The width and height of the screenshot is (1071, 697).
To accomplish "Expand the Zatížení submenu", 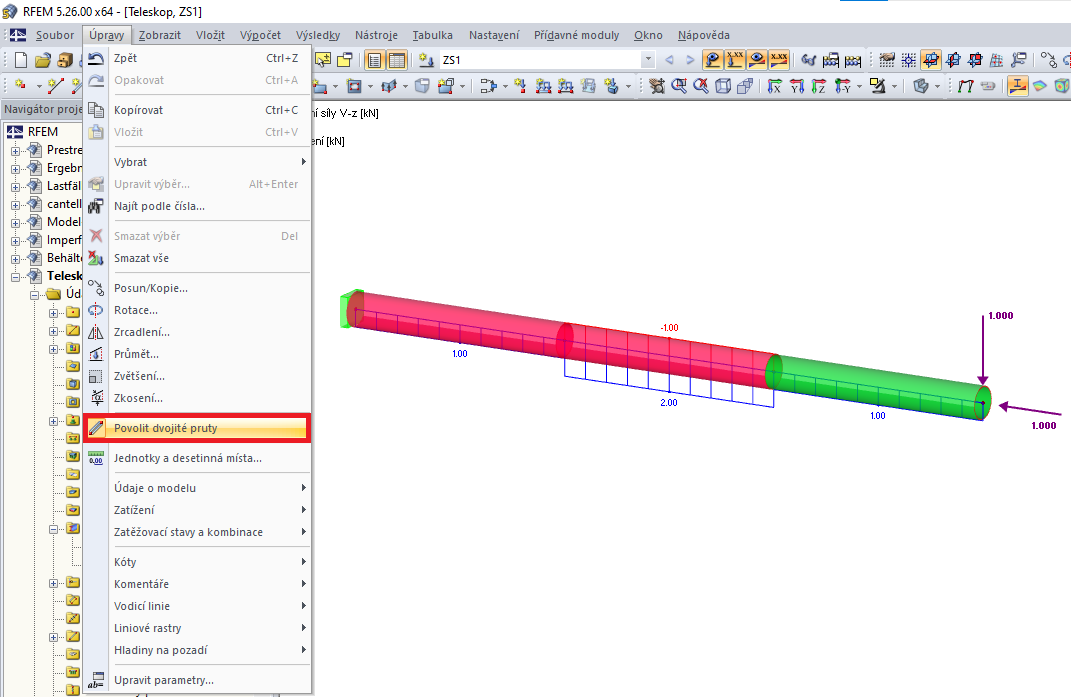I will tap(197, 510).
